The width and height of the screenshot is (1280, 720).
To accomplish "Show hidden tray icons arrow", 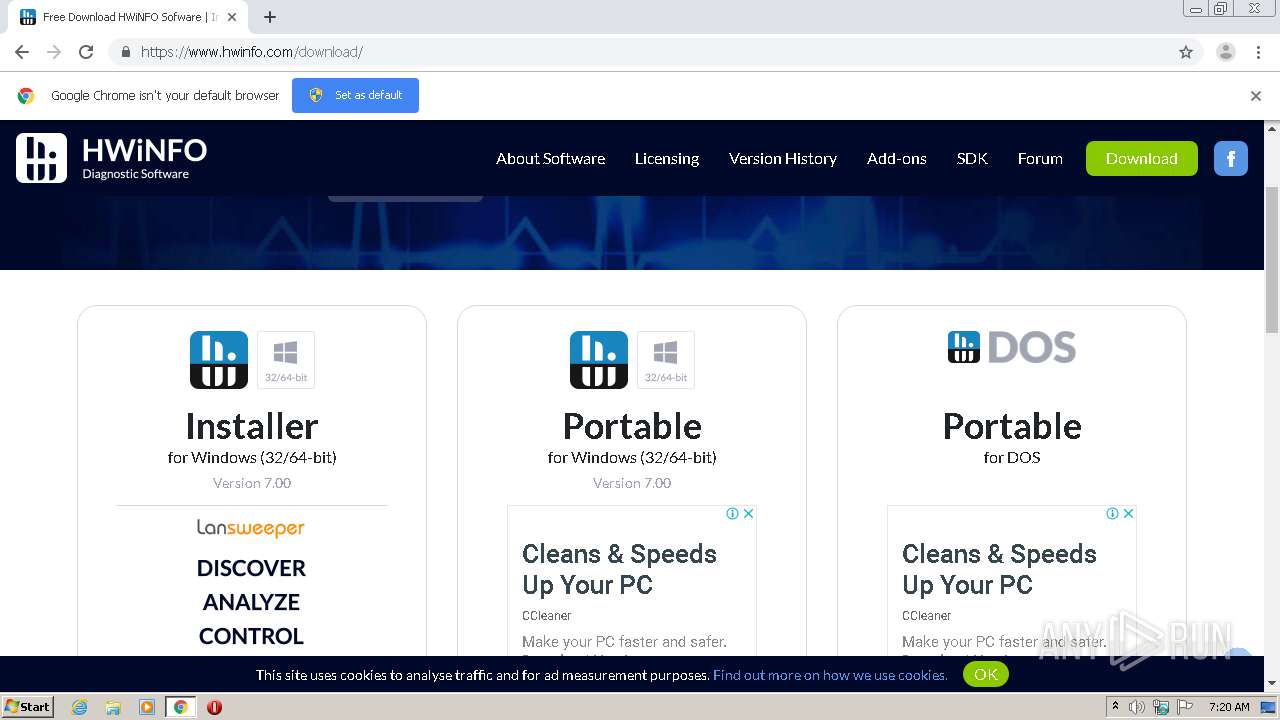I will pyautogui.click(x=1115, y=707).
